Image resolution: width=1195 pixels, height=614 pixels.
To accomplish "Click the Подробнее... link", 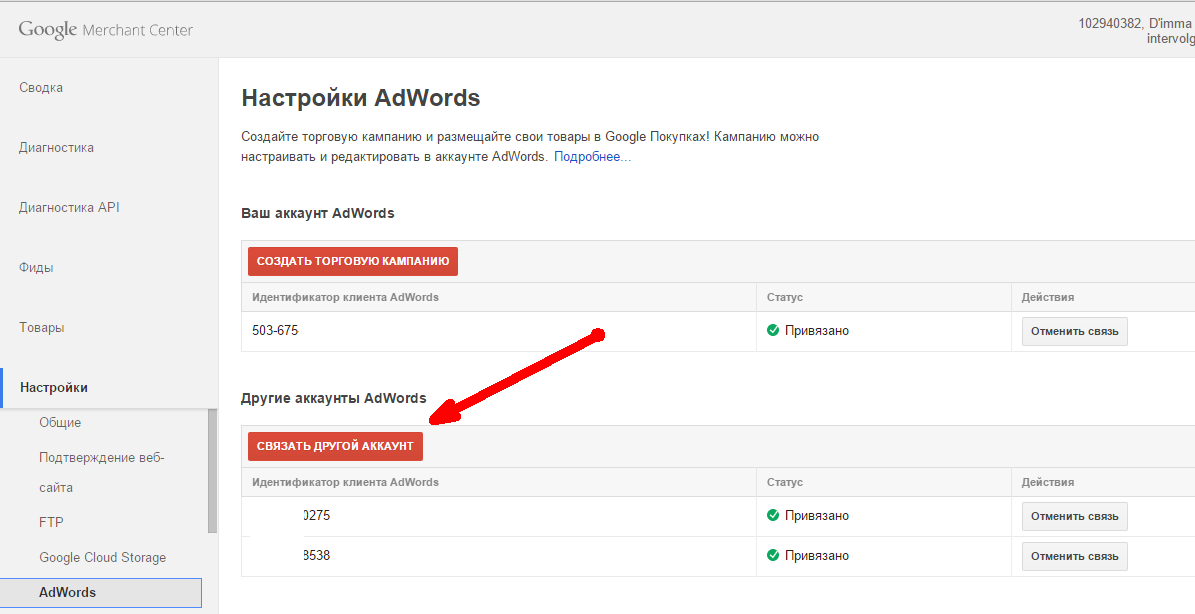I will coord(592,157).
